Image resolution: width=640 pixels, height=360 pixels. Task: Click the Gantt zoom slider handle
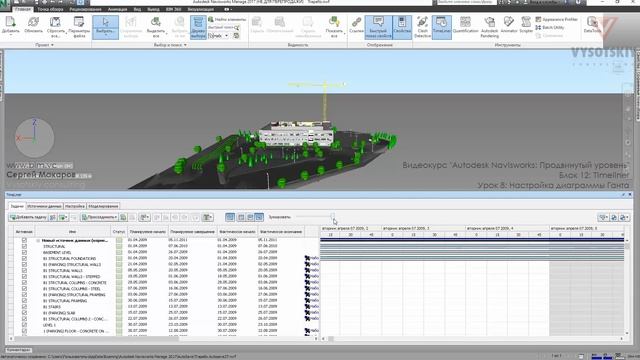click(x=332, y=216)
